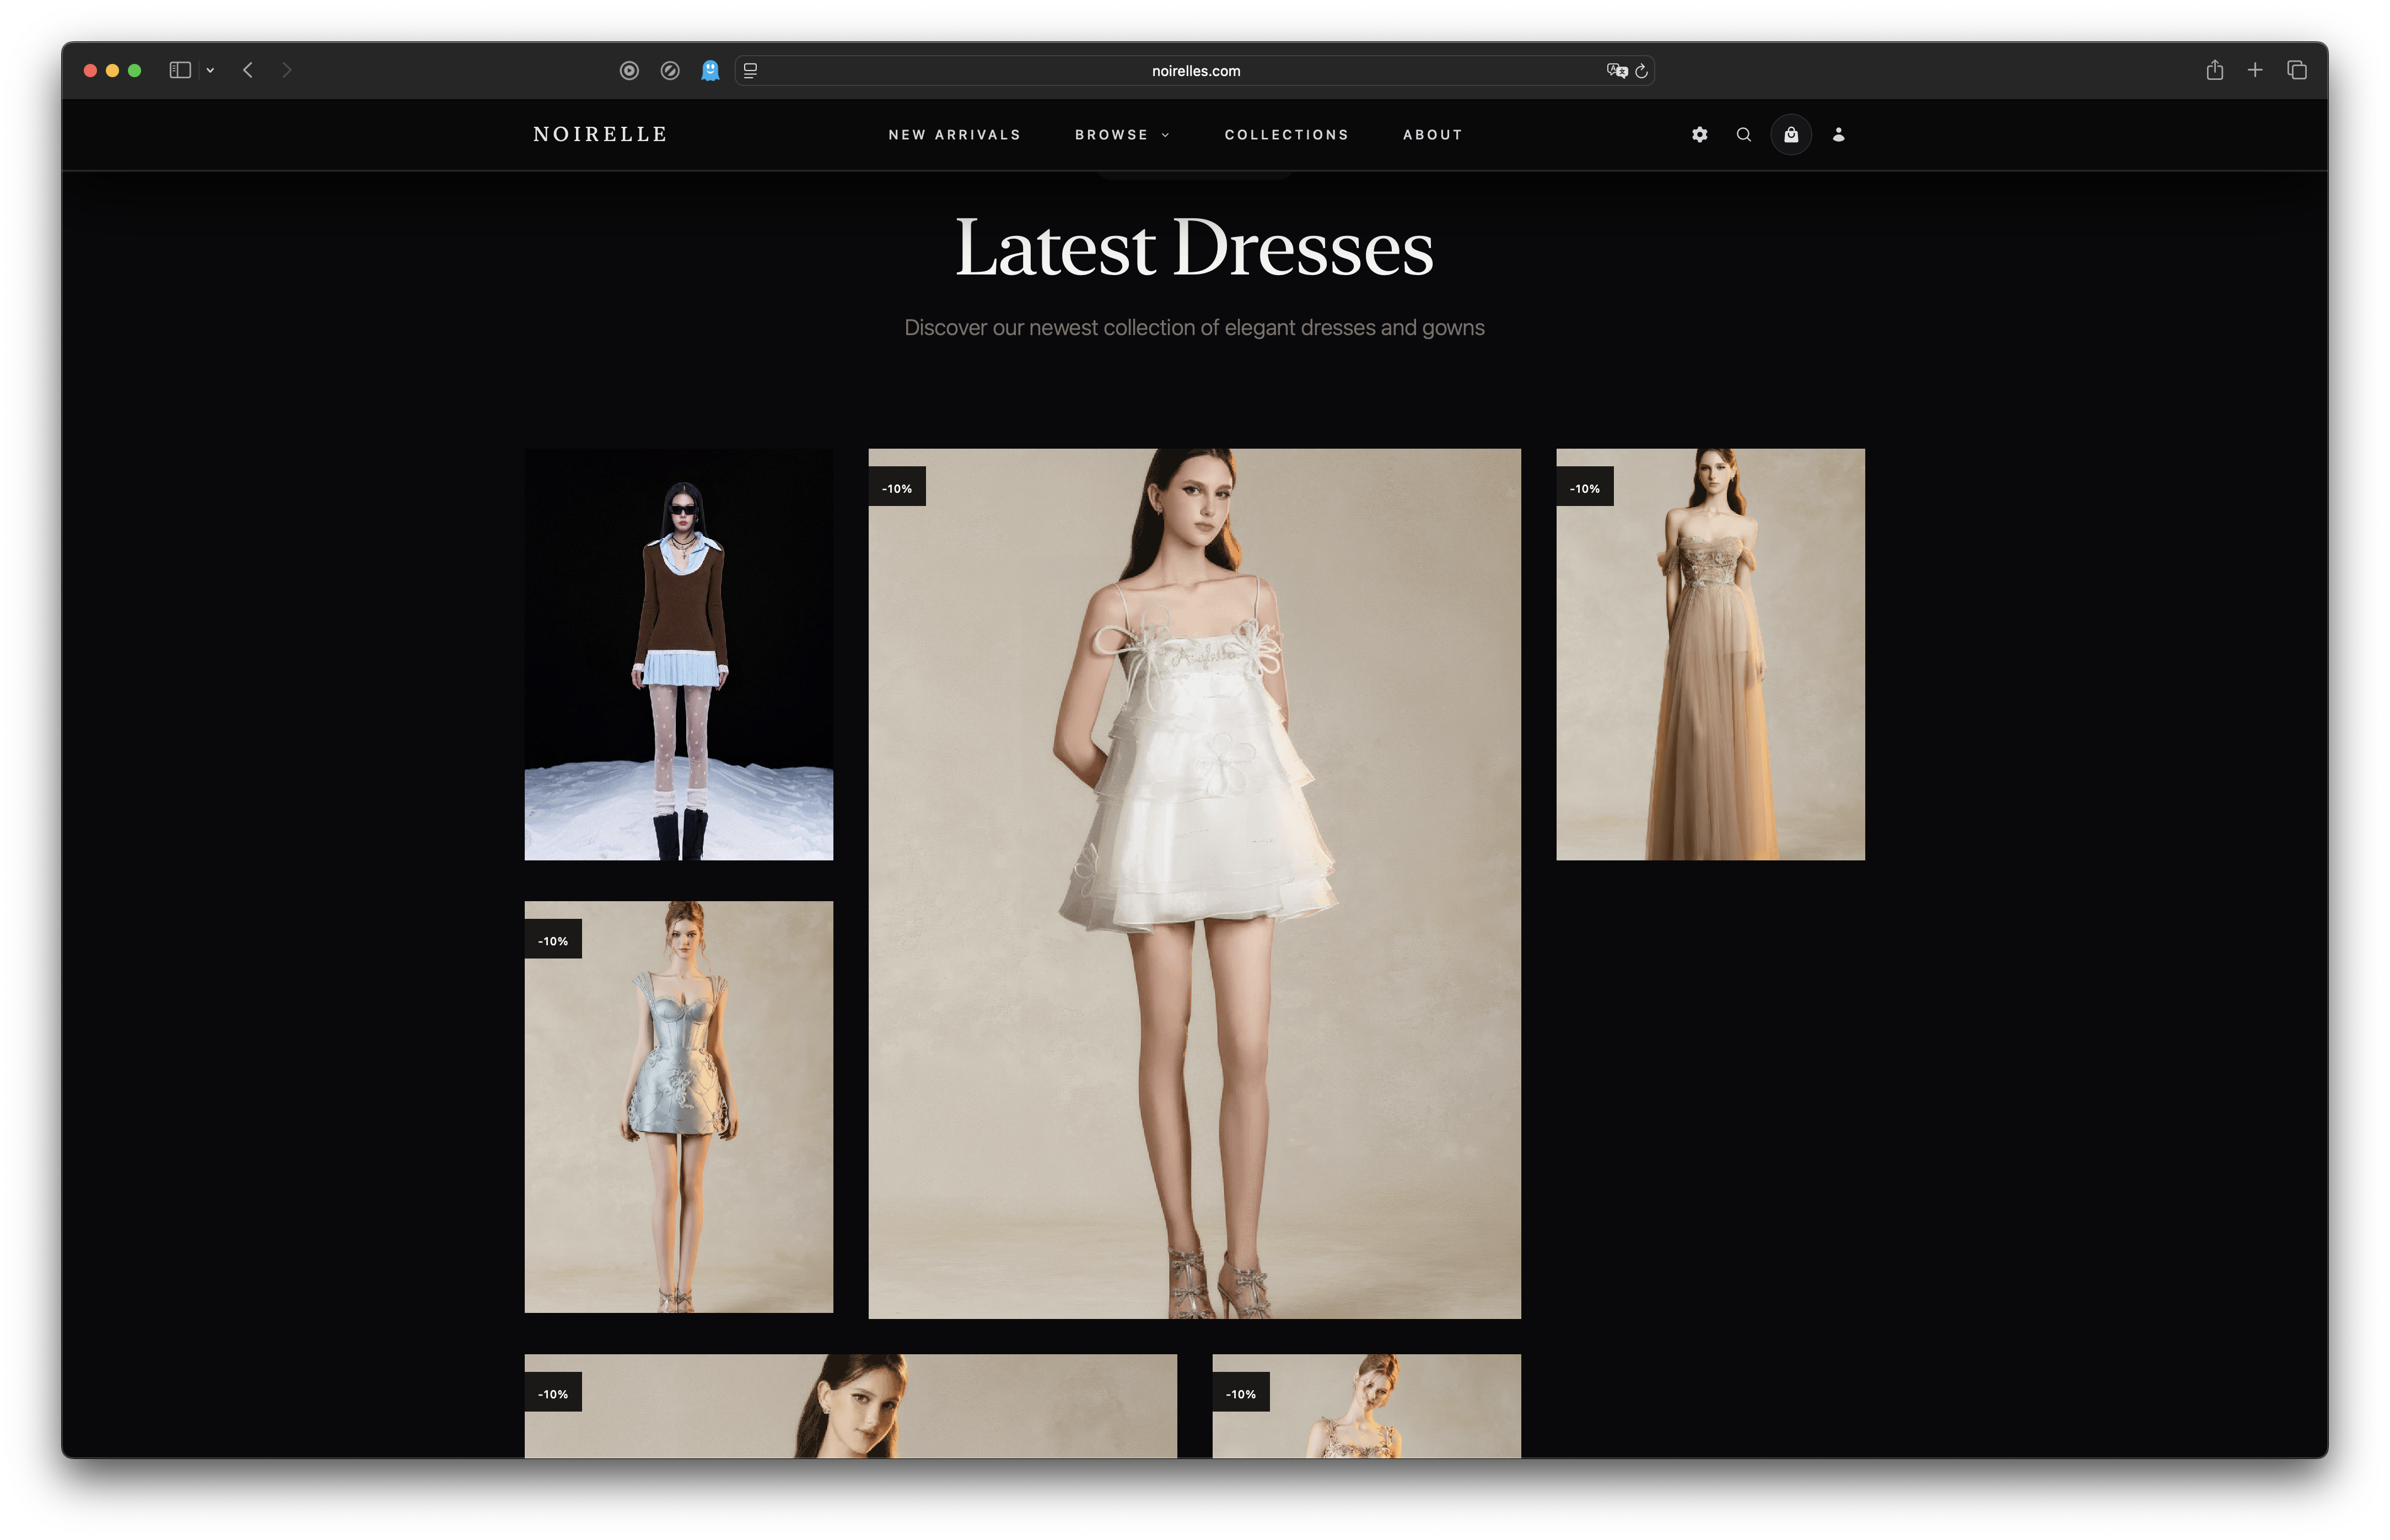
Task: Open the sidebar options chevron
Action: click(x=210, y=70)
